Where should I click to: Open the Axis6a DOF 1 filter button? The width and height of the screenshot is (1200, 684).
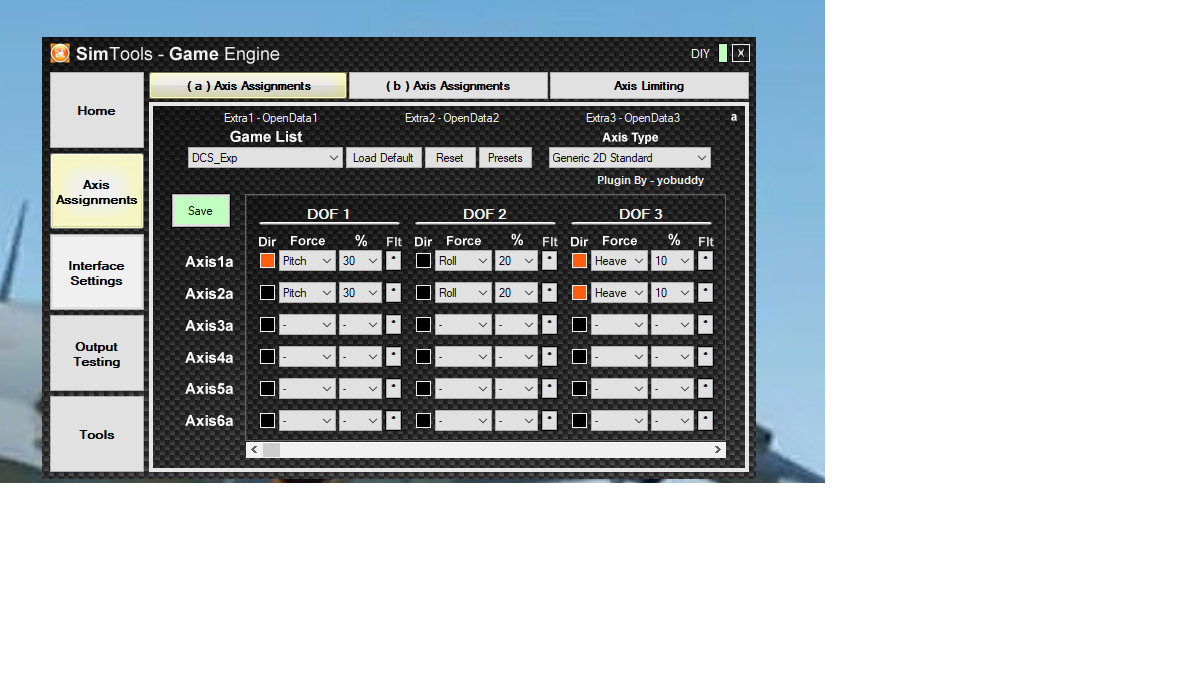click(x=393, y=421)
